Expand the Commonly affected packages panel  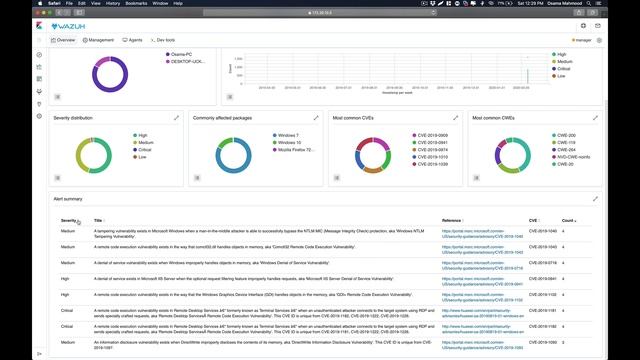(x=316, y=118)
